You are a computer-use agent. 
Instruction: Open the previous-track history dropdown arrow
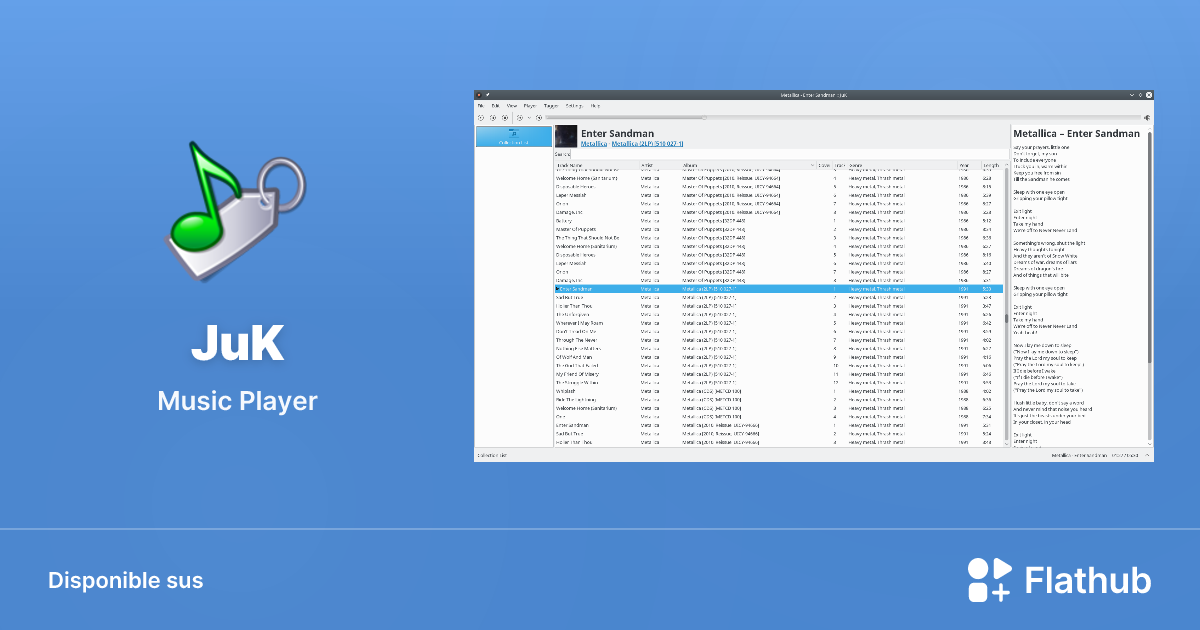[x=529, y=117]
